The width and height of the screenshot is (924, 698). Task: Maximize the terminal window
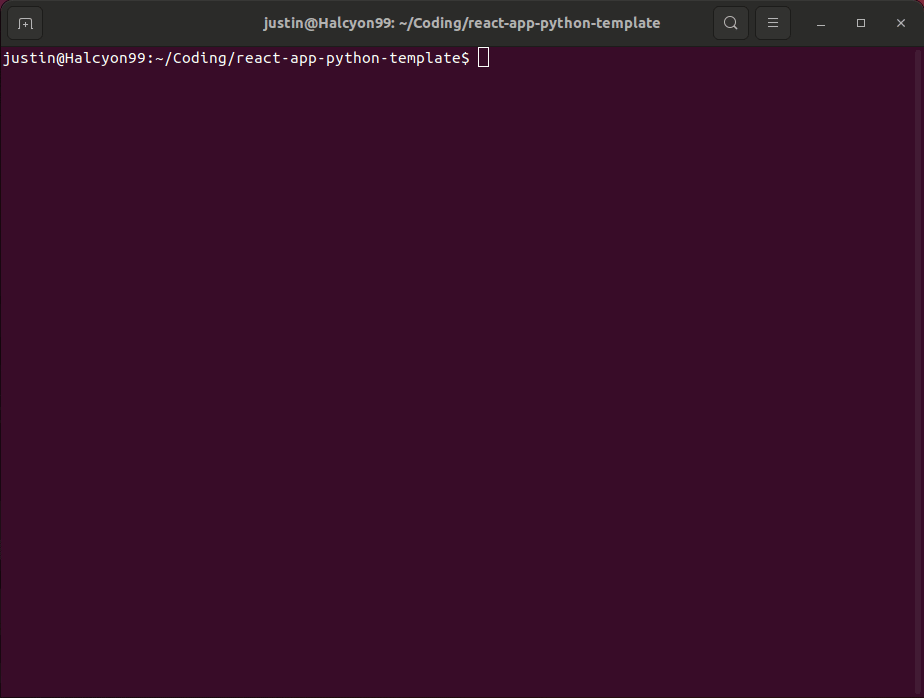pyautogui.click(x=861, y=23)
